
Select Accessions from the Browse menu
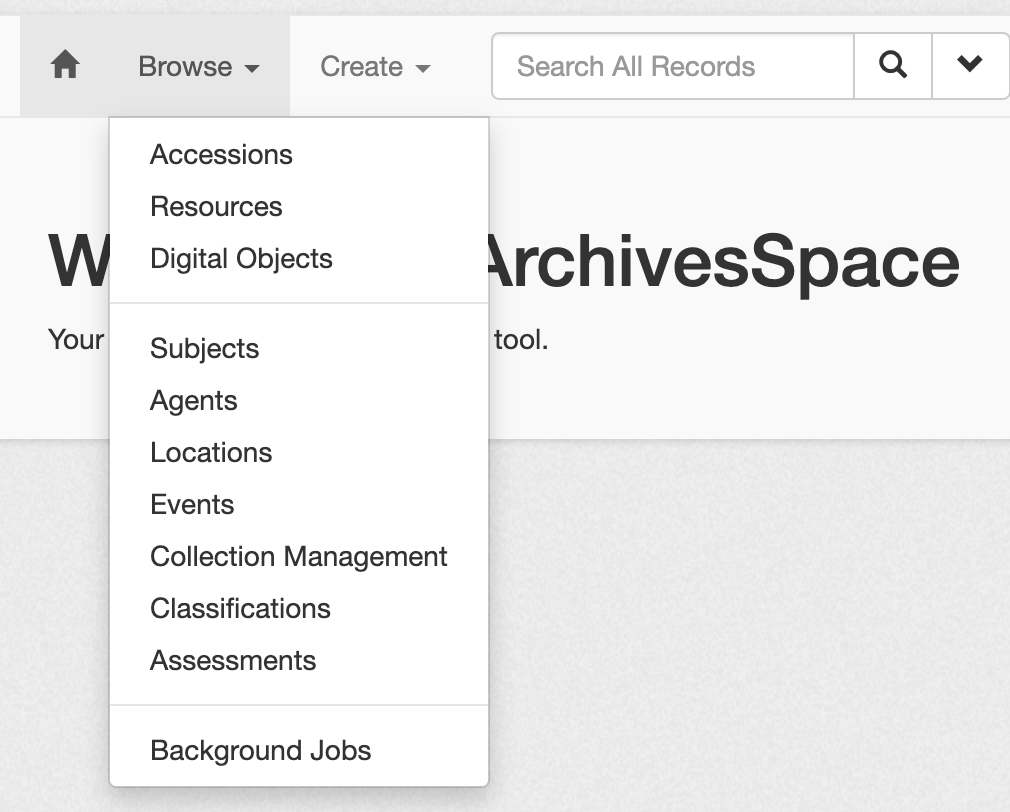click(220, 154)
